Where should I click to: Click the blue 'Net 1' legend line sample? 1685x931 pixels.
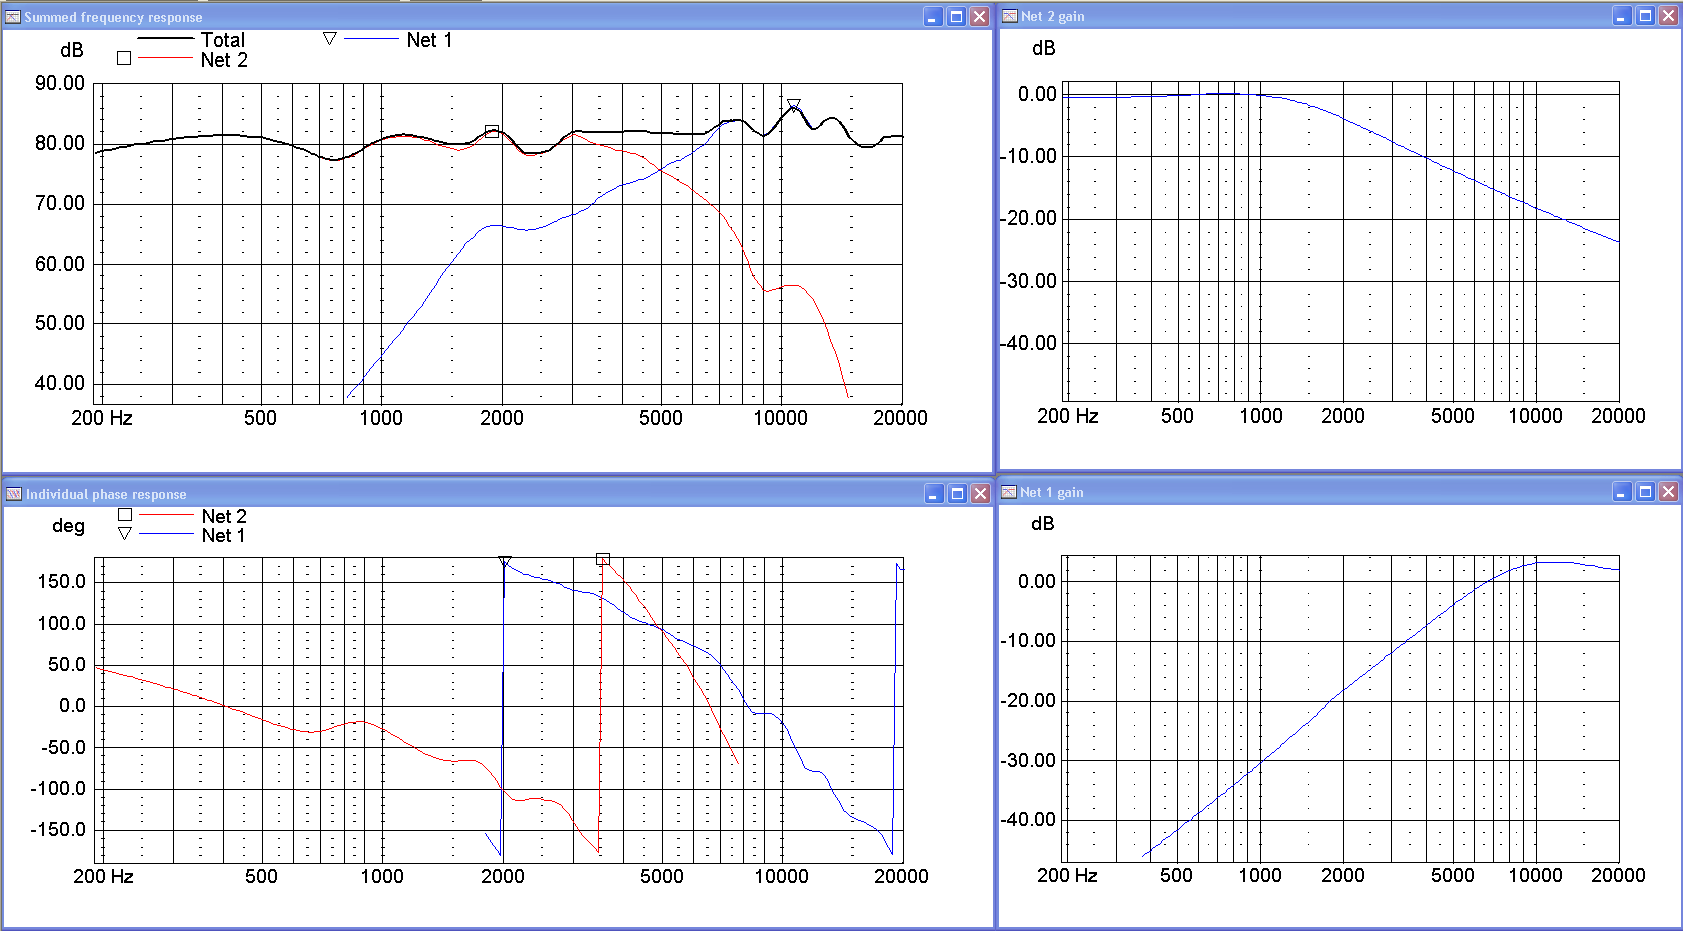tap(371, 40)
